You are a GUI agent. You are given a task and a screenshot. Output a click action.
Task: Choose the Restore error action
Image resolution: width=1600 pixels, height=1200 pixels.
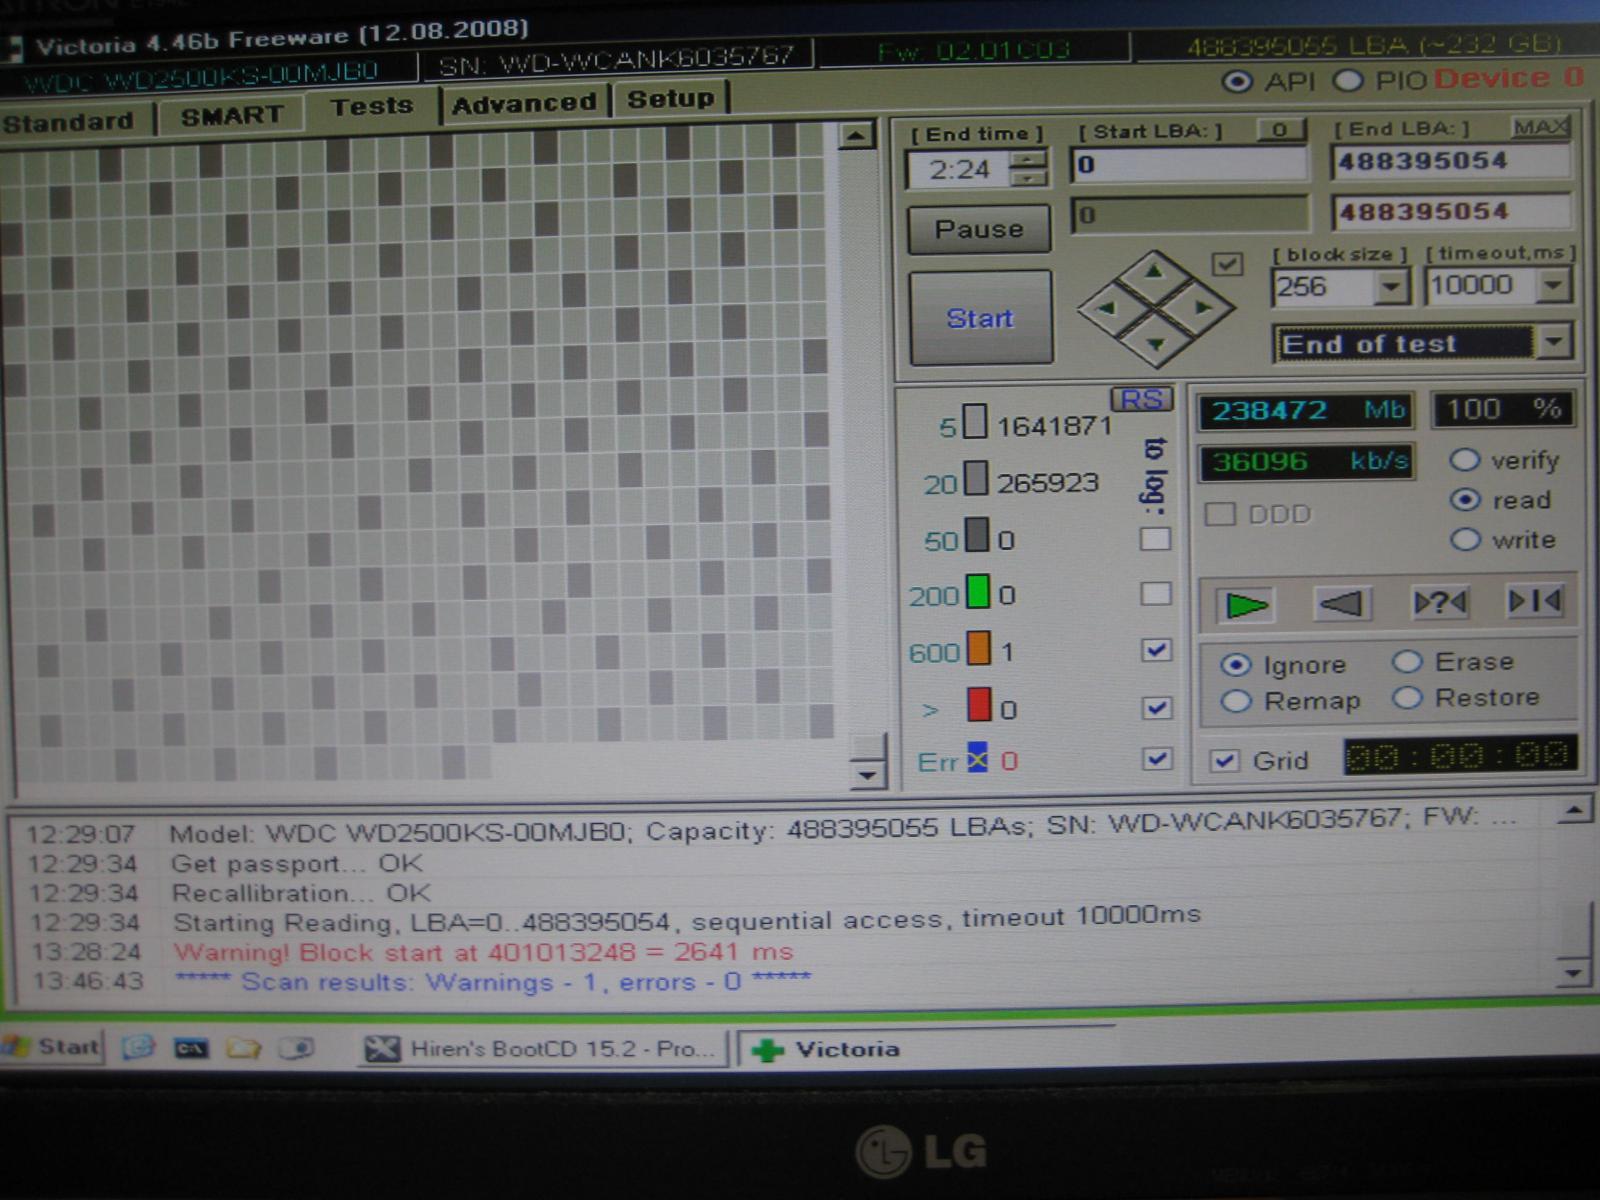pos(1408,698)
